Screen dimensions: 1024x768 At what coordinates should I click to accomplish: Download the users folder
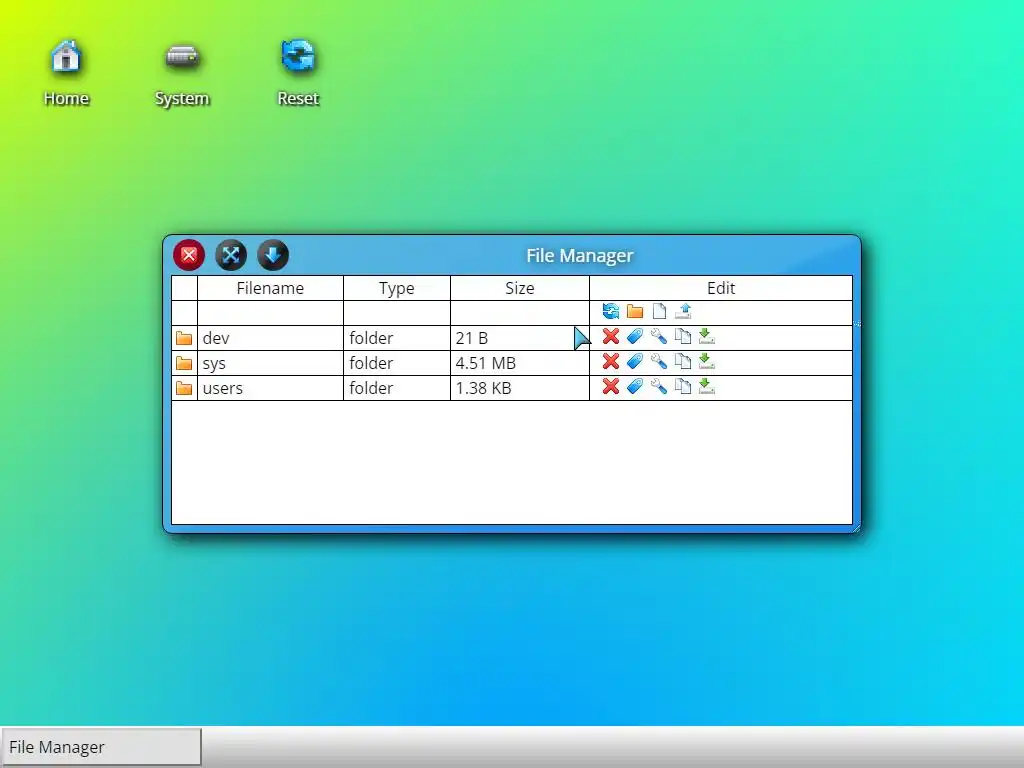point(707,386)
